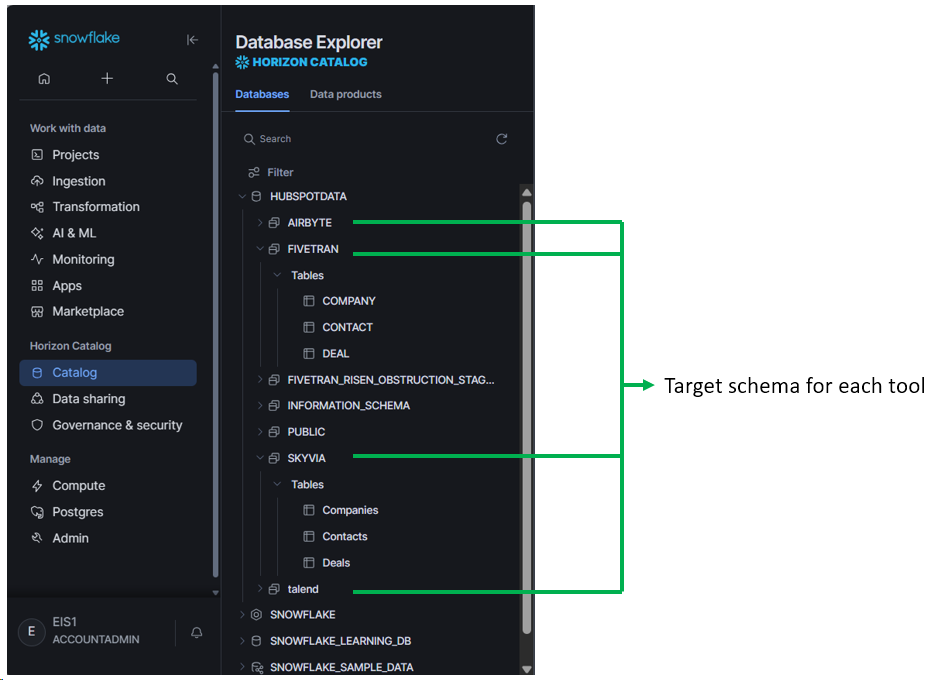This screenshot has height=680, width=942.
Task: Click the plus create icon
Action: click(107, 78)
